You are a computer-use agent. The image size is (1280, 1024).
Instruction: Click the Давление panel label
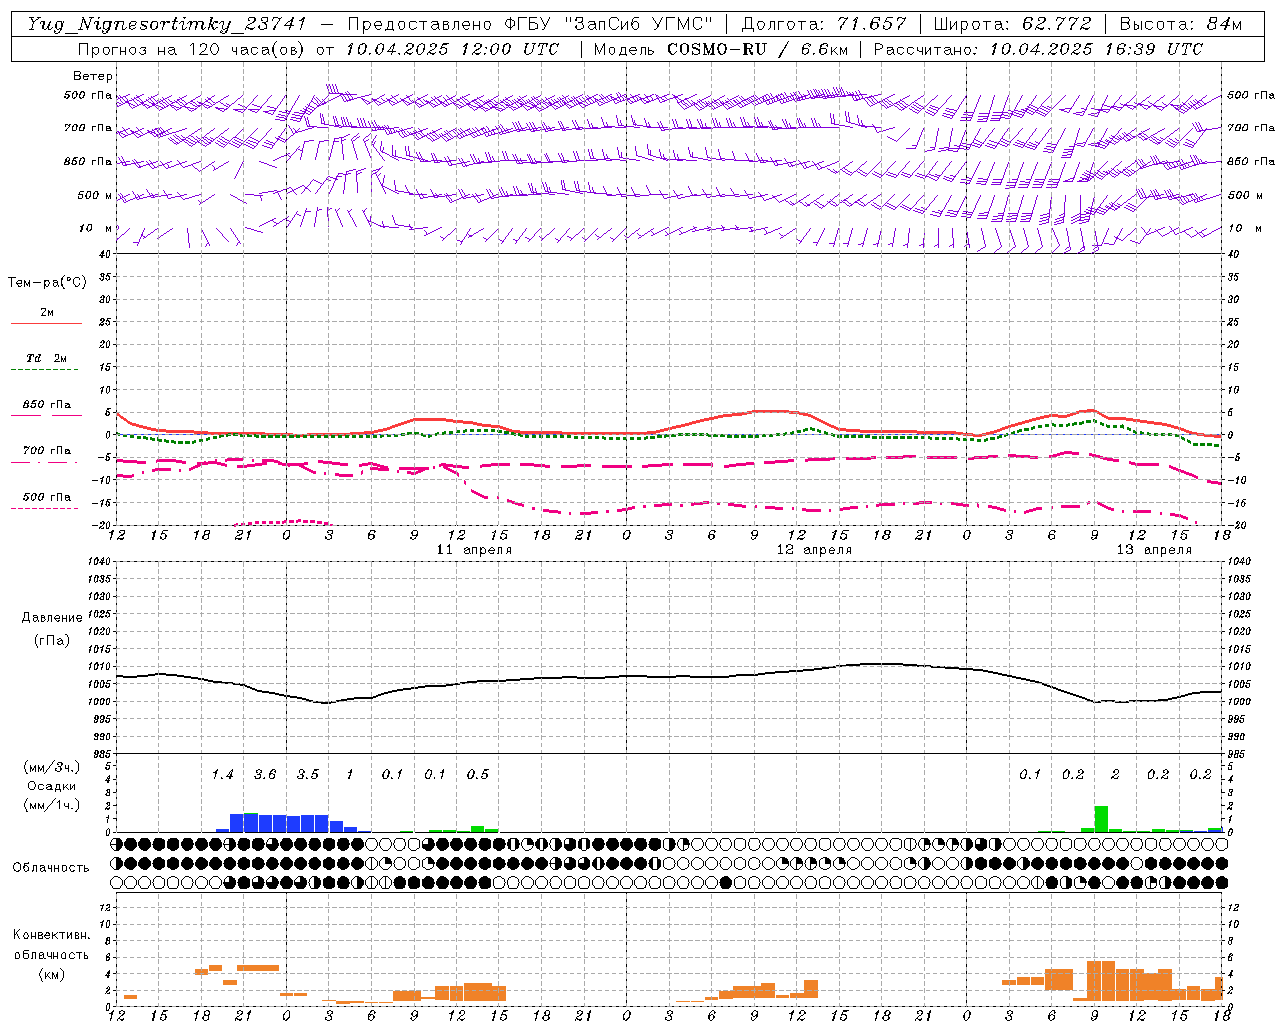[52, 618]
